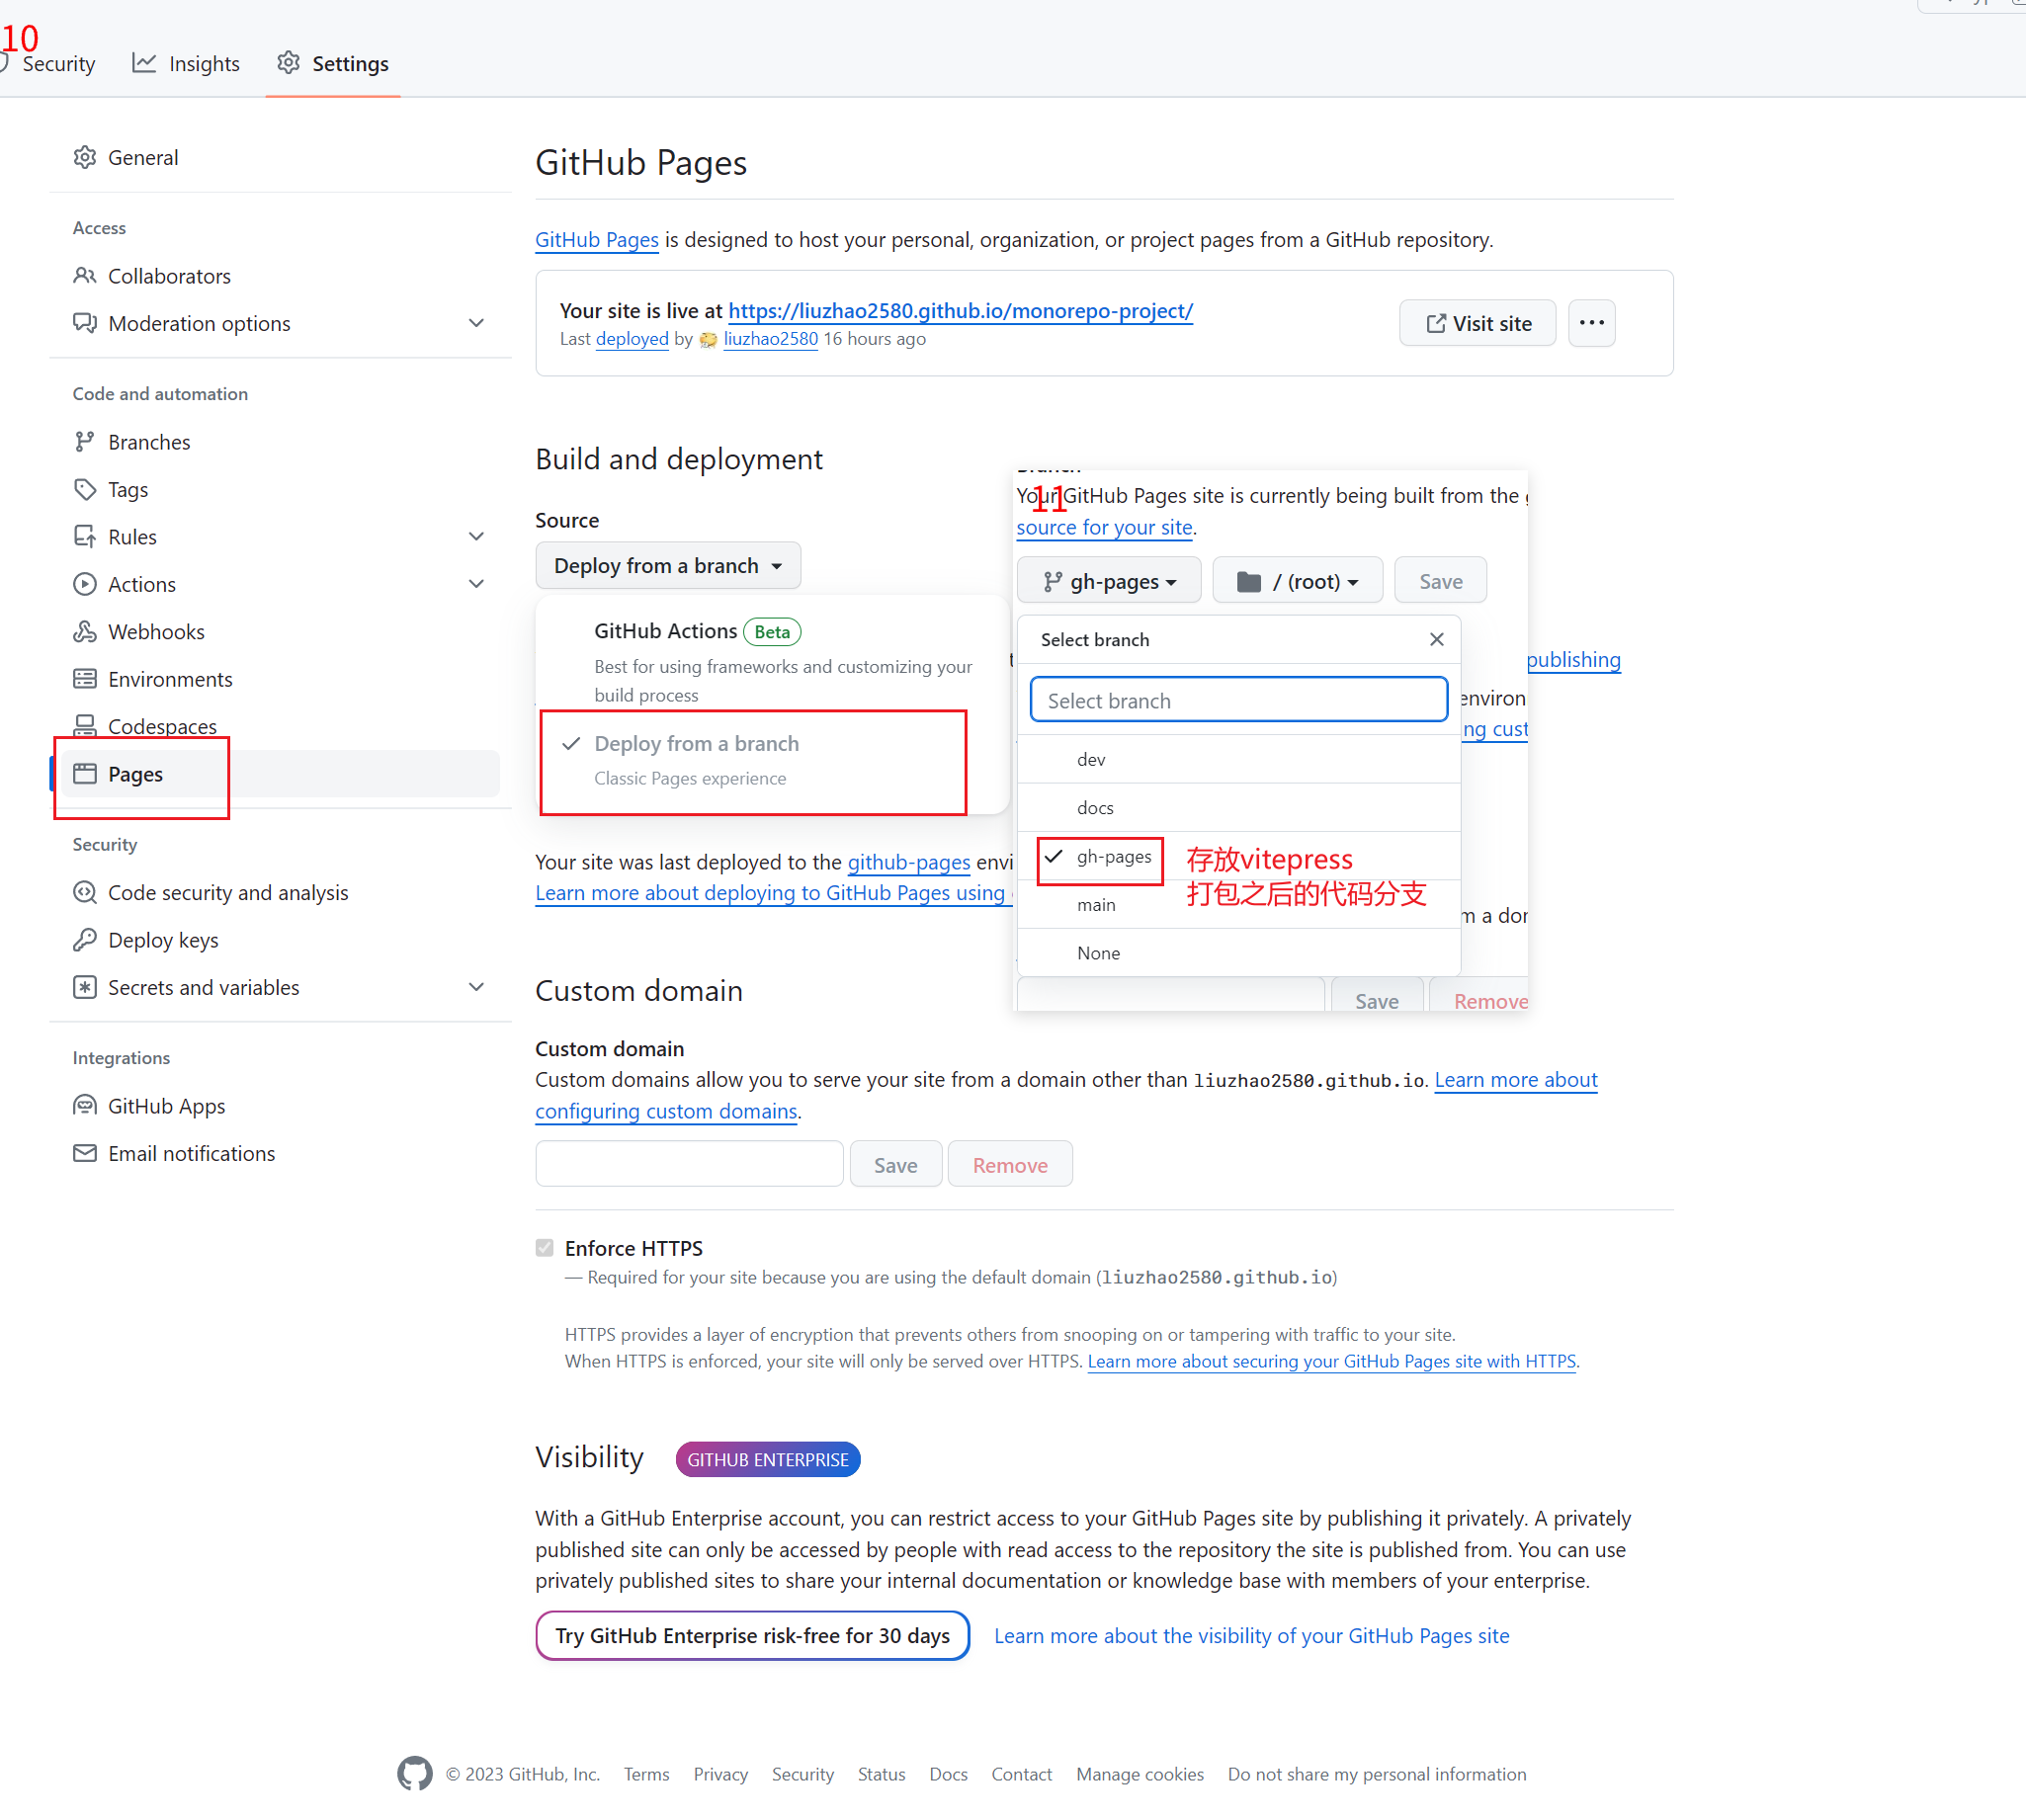
Task: Click Privacy in the footer
Action: click(x=720, y=1773)
